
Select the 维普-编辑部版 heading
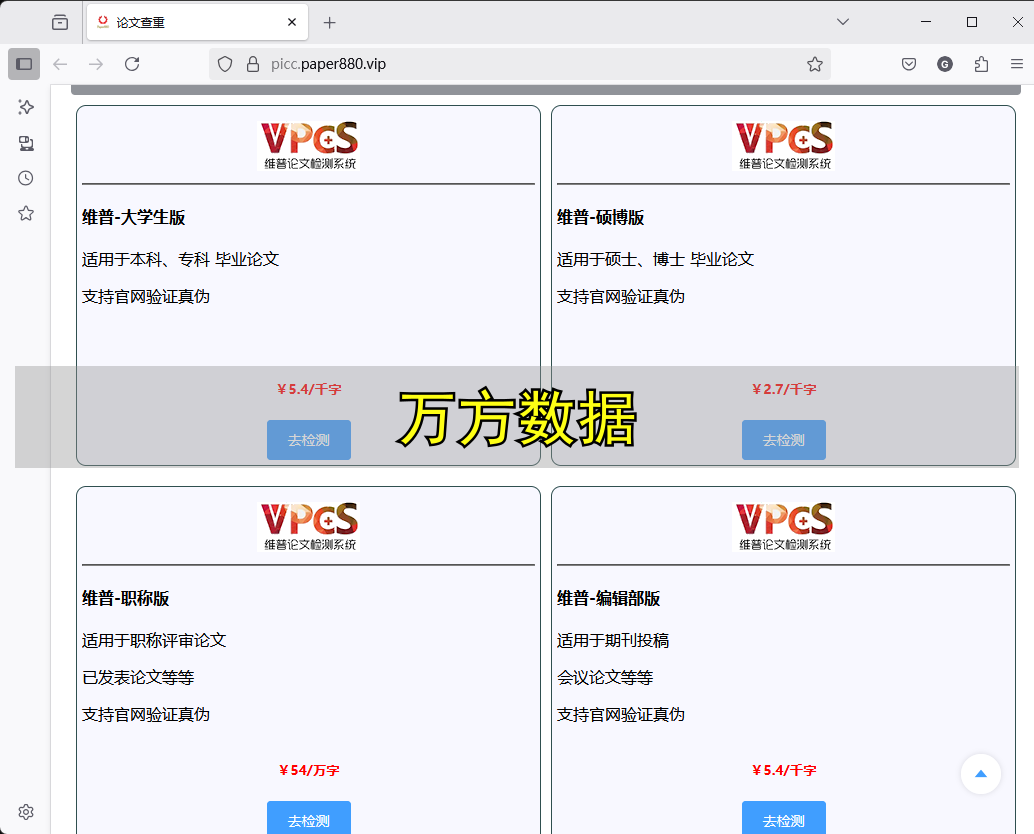coord(609,599)
